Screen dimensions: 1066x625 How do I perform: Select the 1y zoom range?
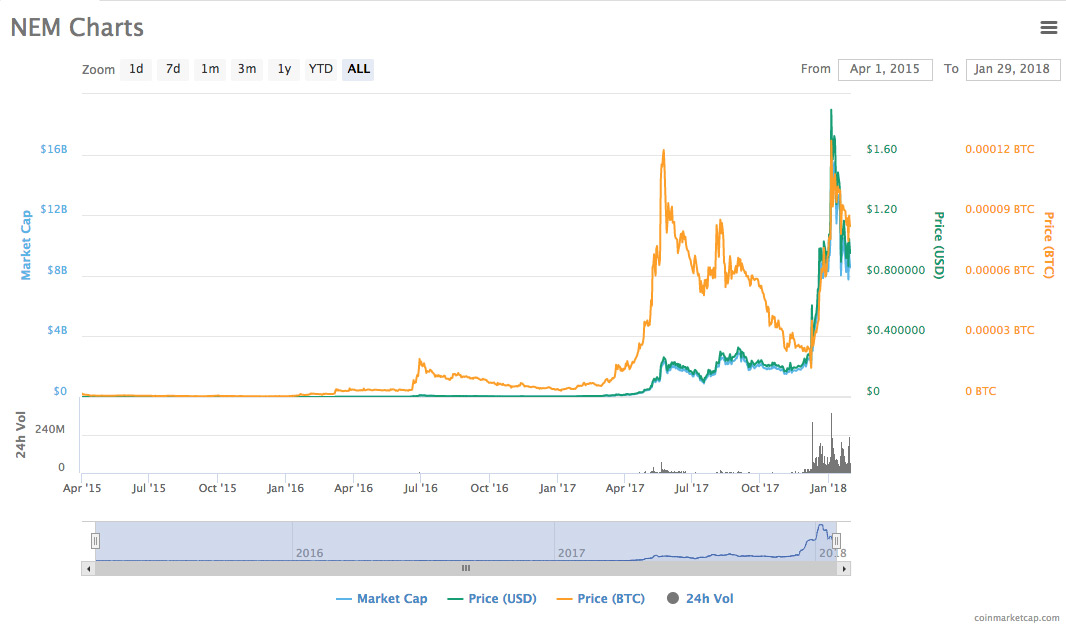(283, 69)
